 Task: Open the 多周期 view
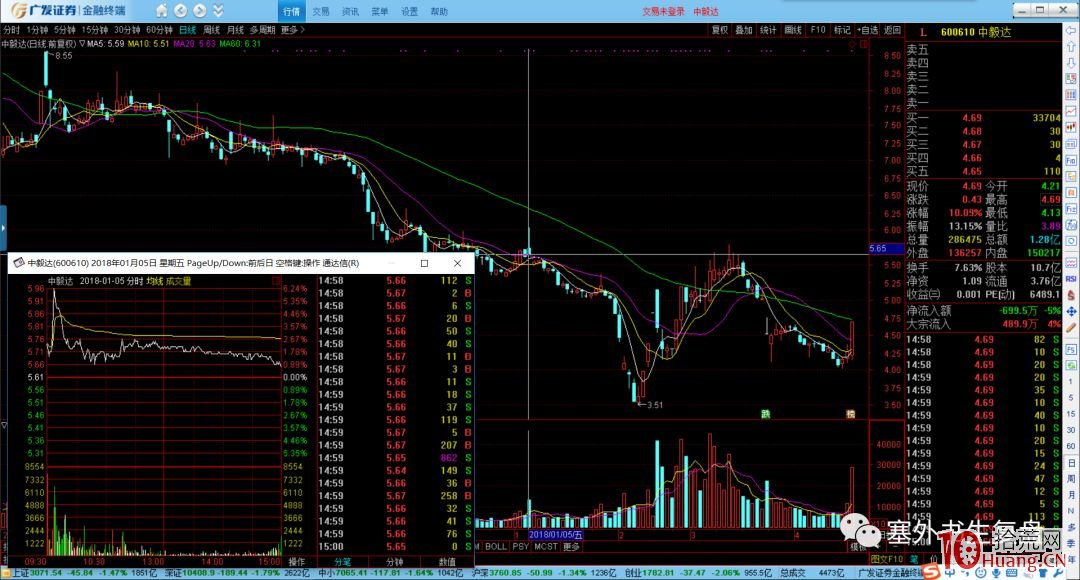pos(262,30)
